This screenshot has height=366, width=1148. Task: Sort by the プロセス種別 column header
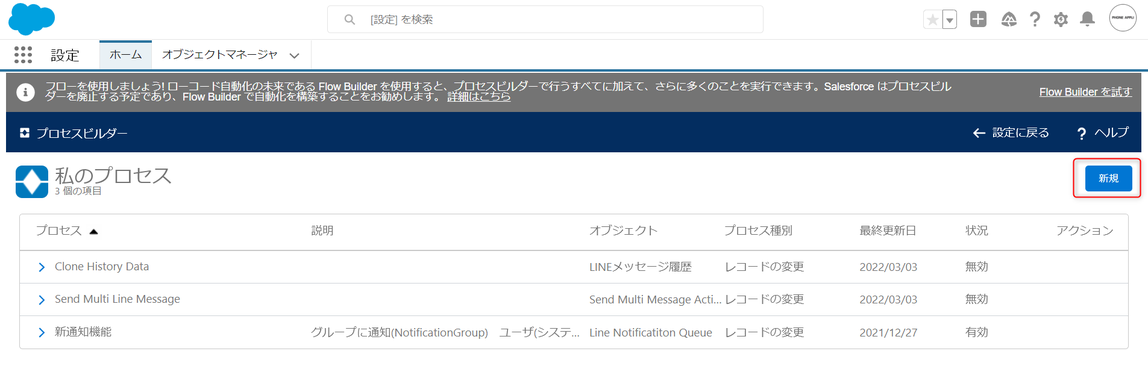758,231
